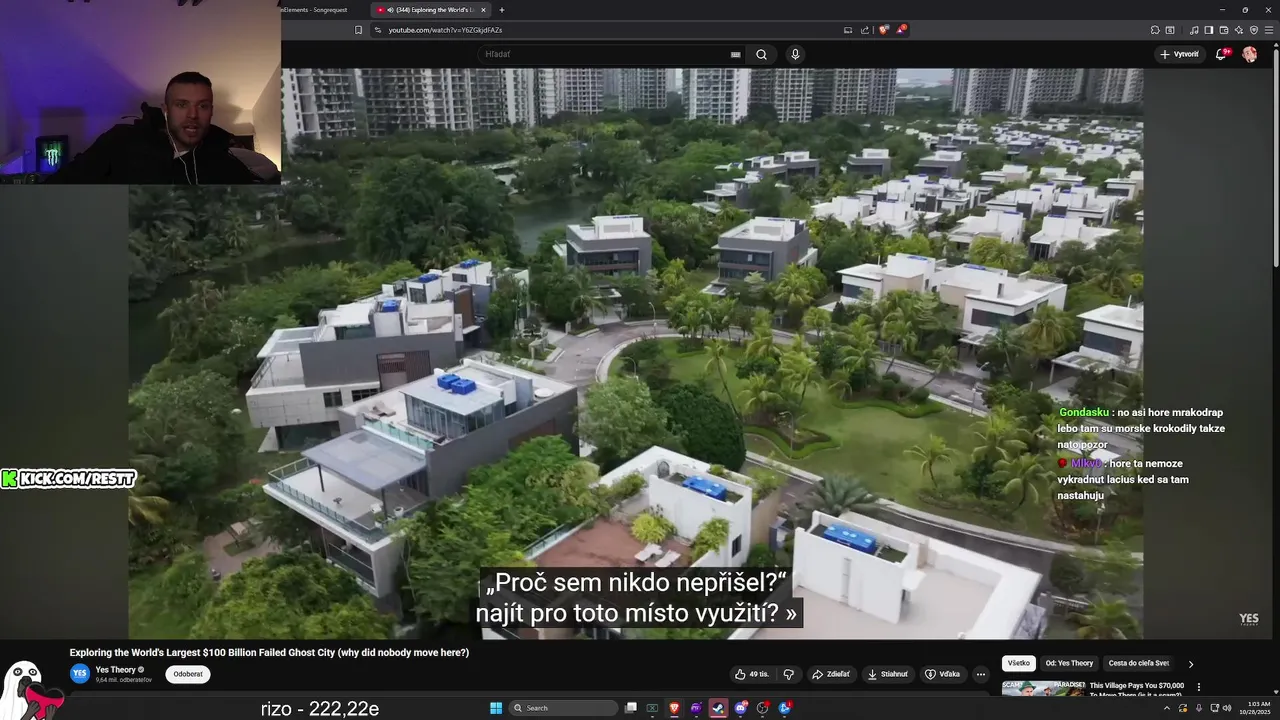1280x720 pixels.
Task: Open the Steam taskbar icon
Action: pyautogui.click(x=718, y=708)
